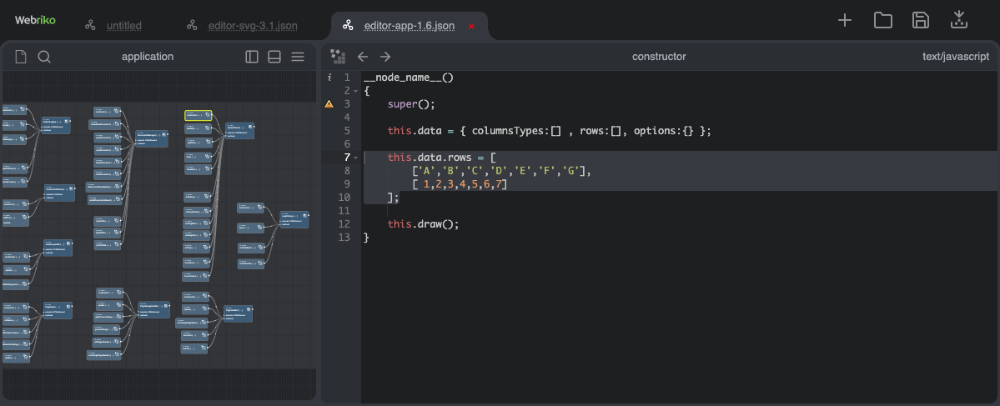Image resolution: width=1000 pixels, height=406 pixels.
Task: Save the project with the floppy disk icon
Action: point(921,20)
